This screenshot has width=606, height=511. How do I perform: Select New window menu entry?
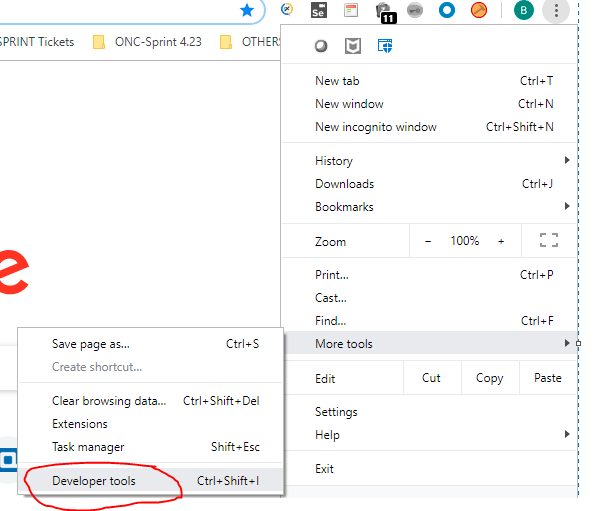click(430, 104)
